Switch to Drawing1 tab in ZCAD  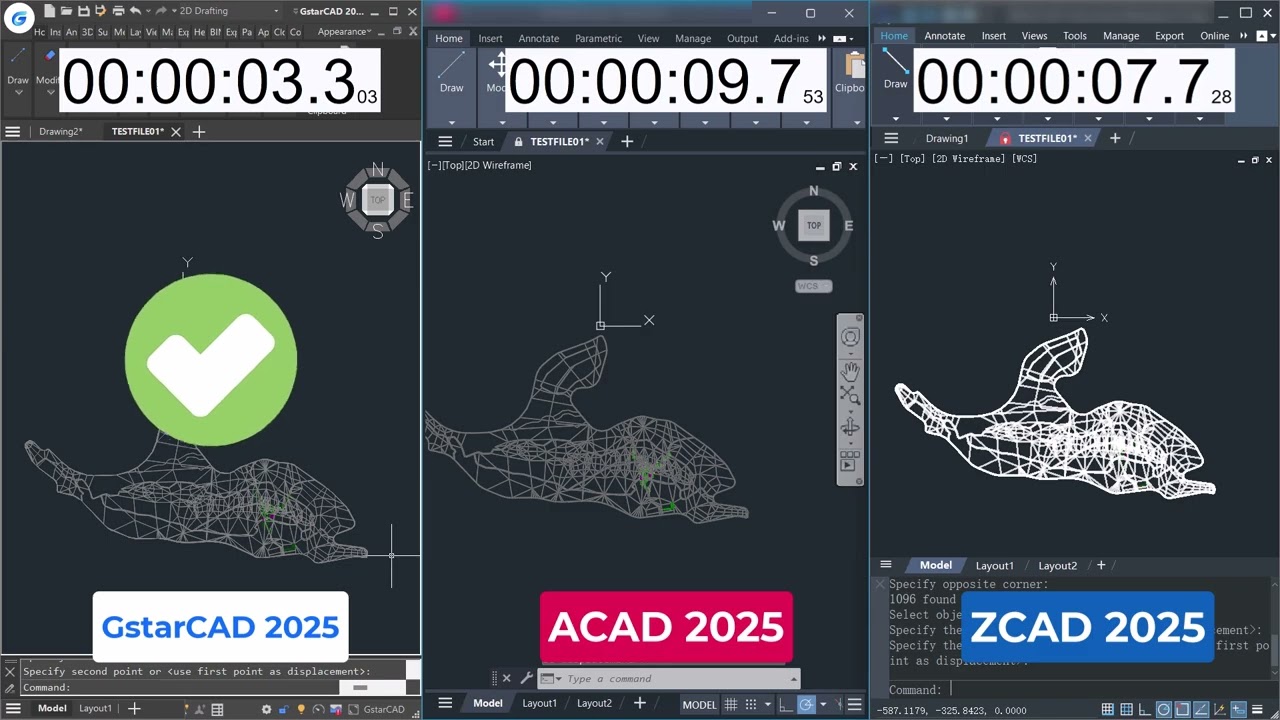point(946,138)
